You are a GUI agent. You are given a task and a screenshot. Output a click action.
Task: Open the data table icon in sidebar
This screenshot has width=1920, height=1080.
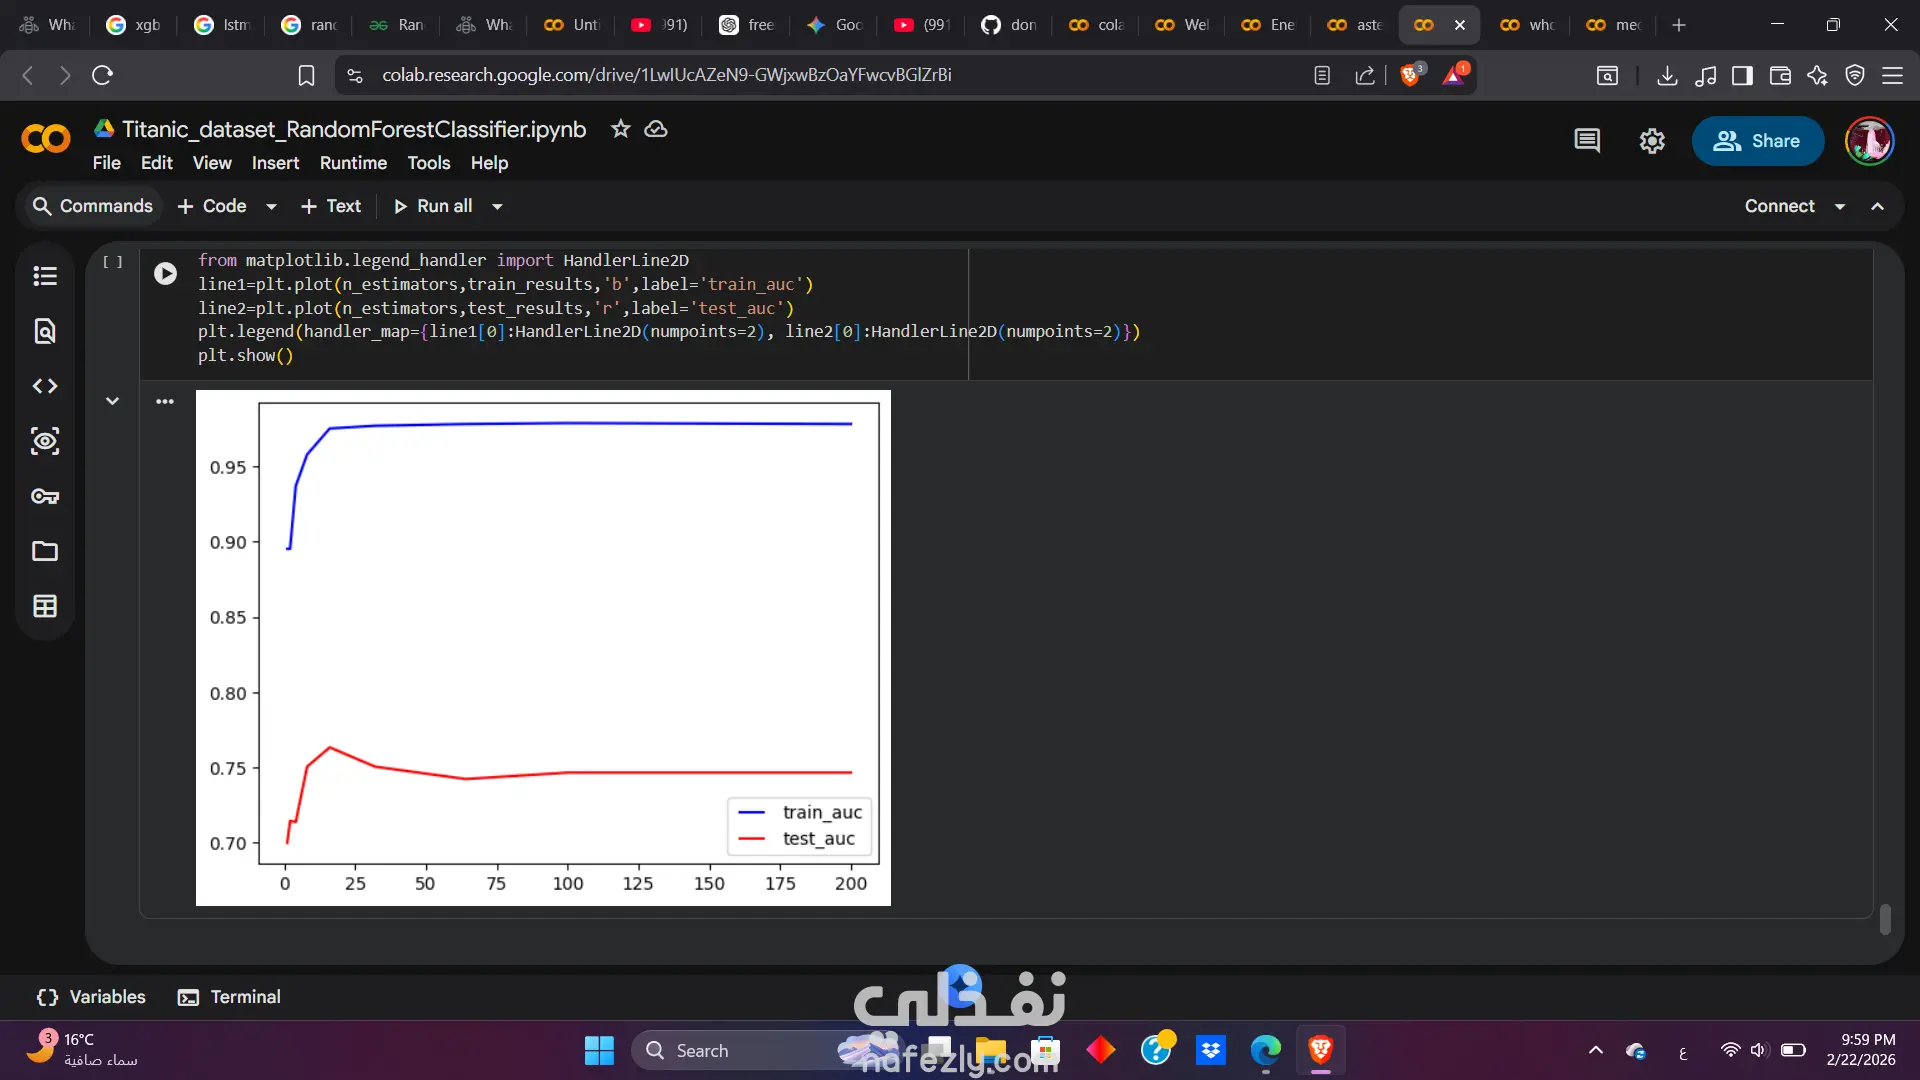tap(45, 606)
